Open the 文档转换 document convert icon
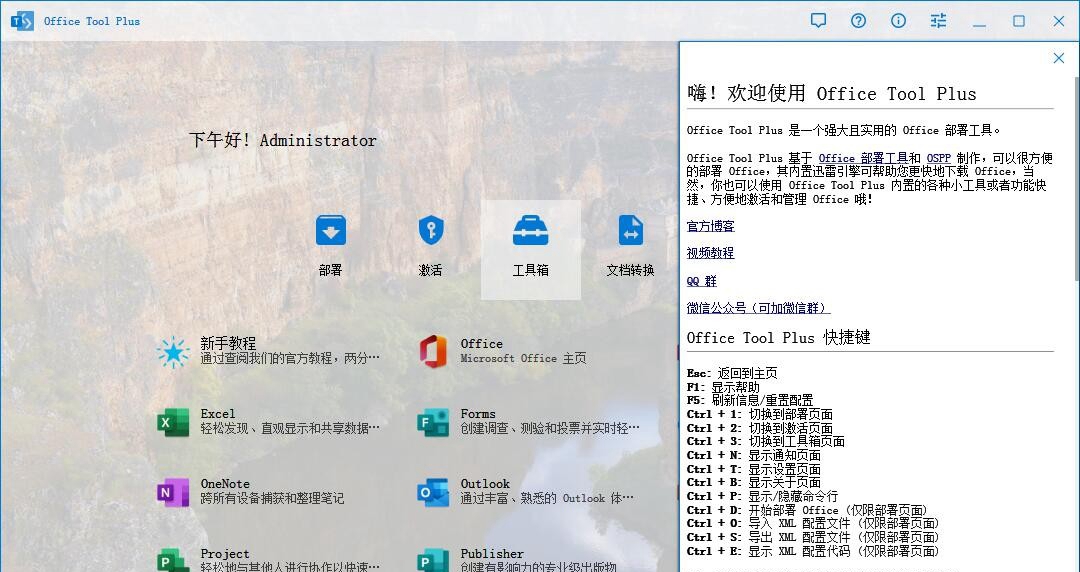Viewport: 1080px width, 572px height. point(630,230)
